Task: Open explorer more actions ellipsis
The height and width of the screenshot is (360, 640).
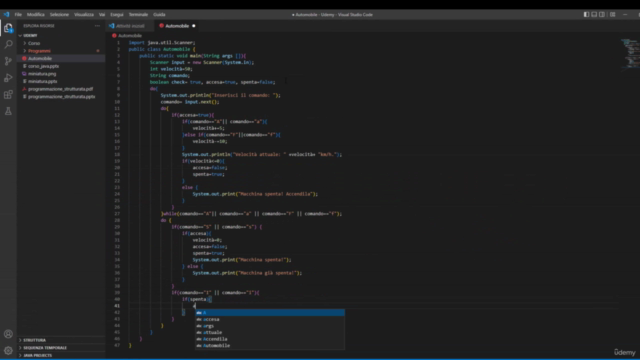Action: [x=97, y=26]
